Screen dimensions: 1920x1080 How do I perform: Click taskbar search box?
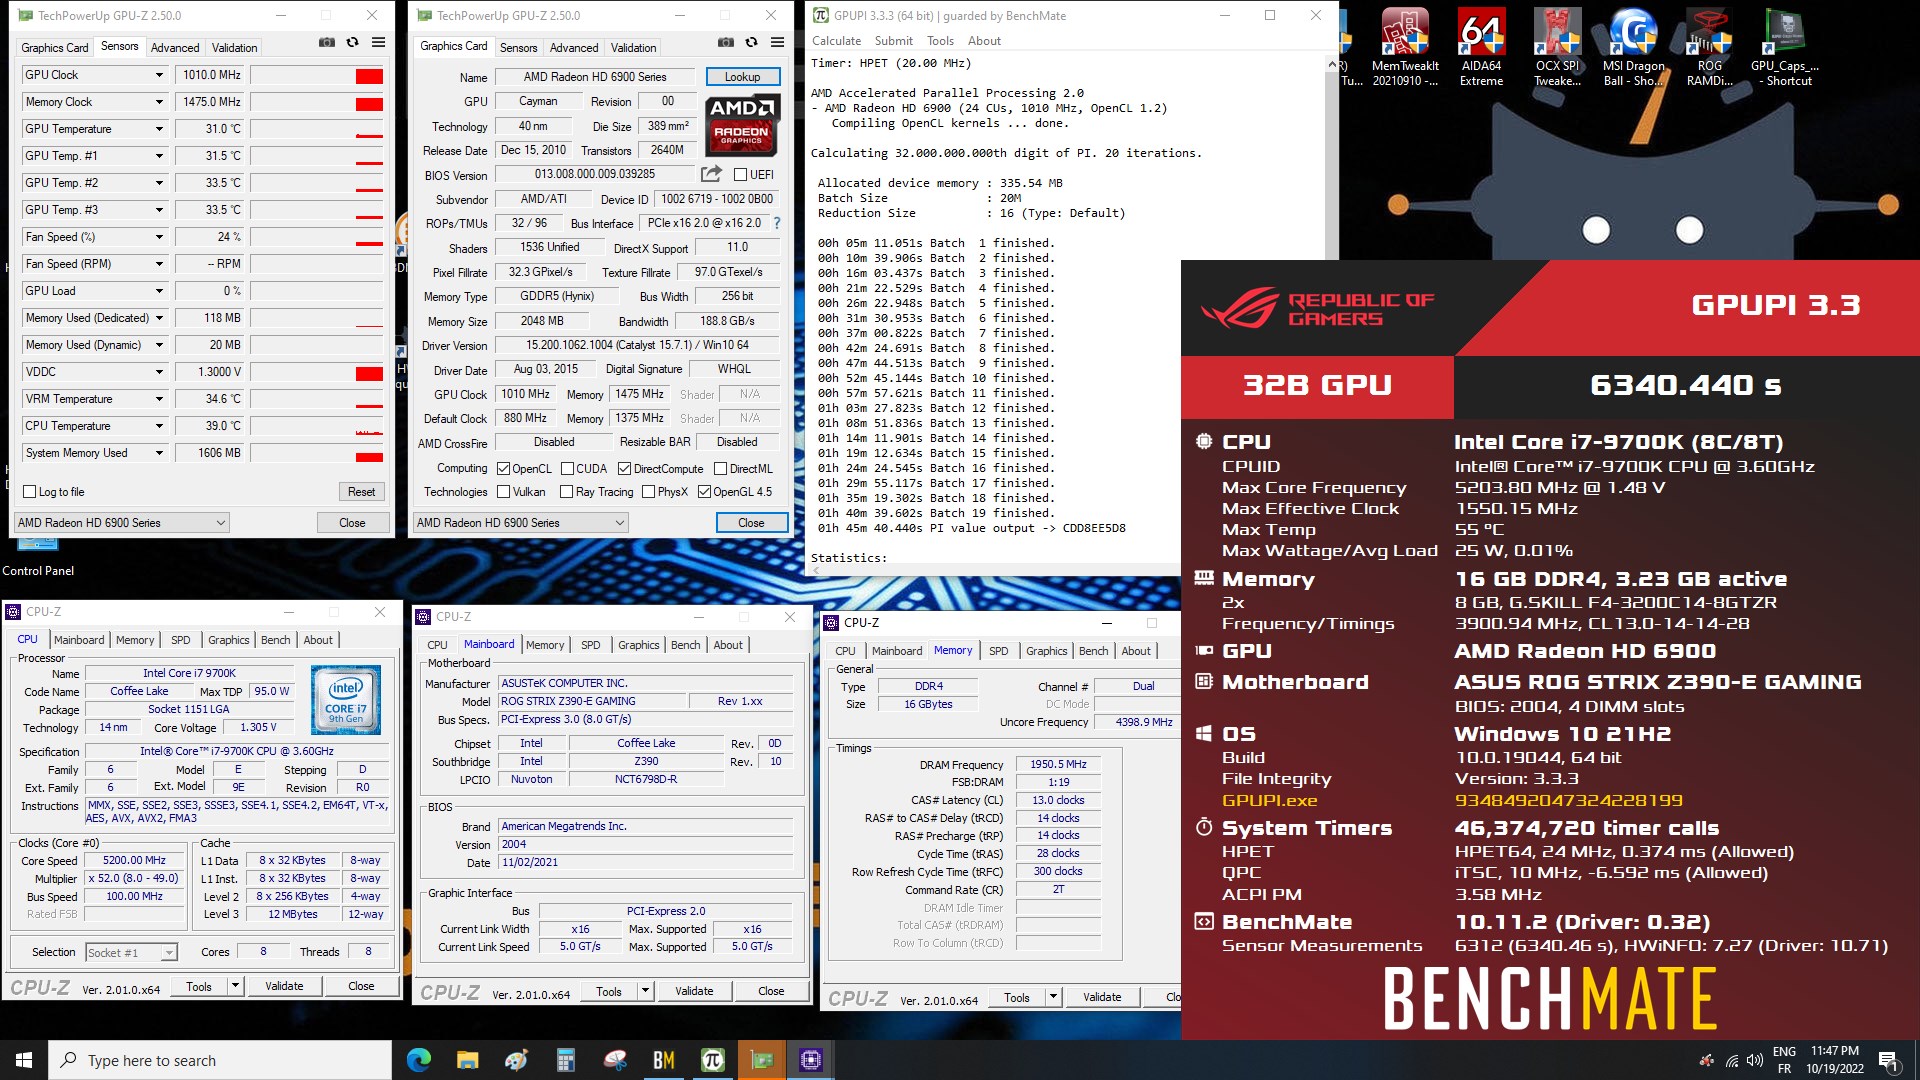point(220,1060)
